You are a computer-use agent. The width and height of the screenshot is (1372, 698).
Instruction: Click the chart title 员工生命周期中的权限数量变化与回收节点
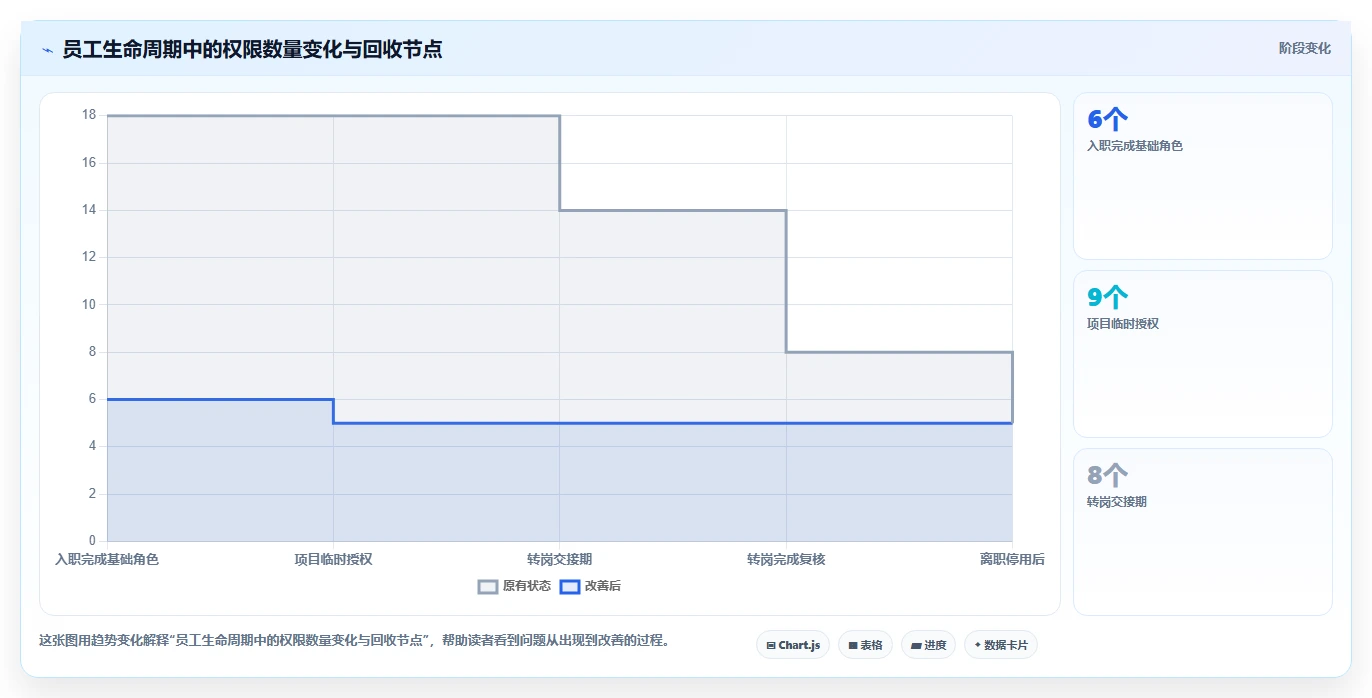[252, 49]
